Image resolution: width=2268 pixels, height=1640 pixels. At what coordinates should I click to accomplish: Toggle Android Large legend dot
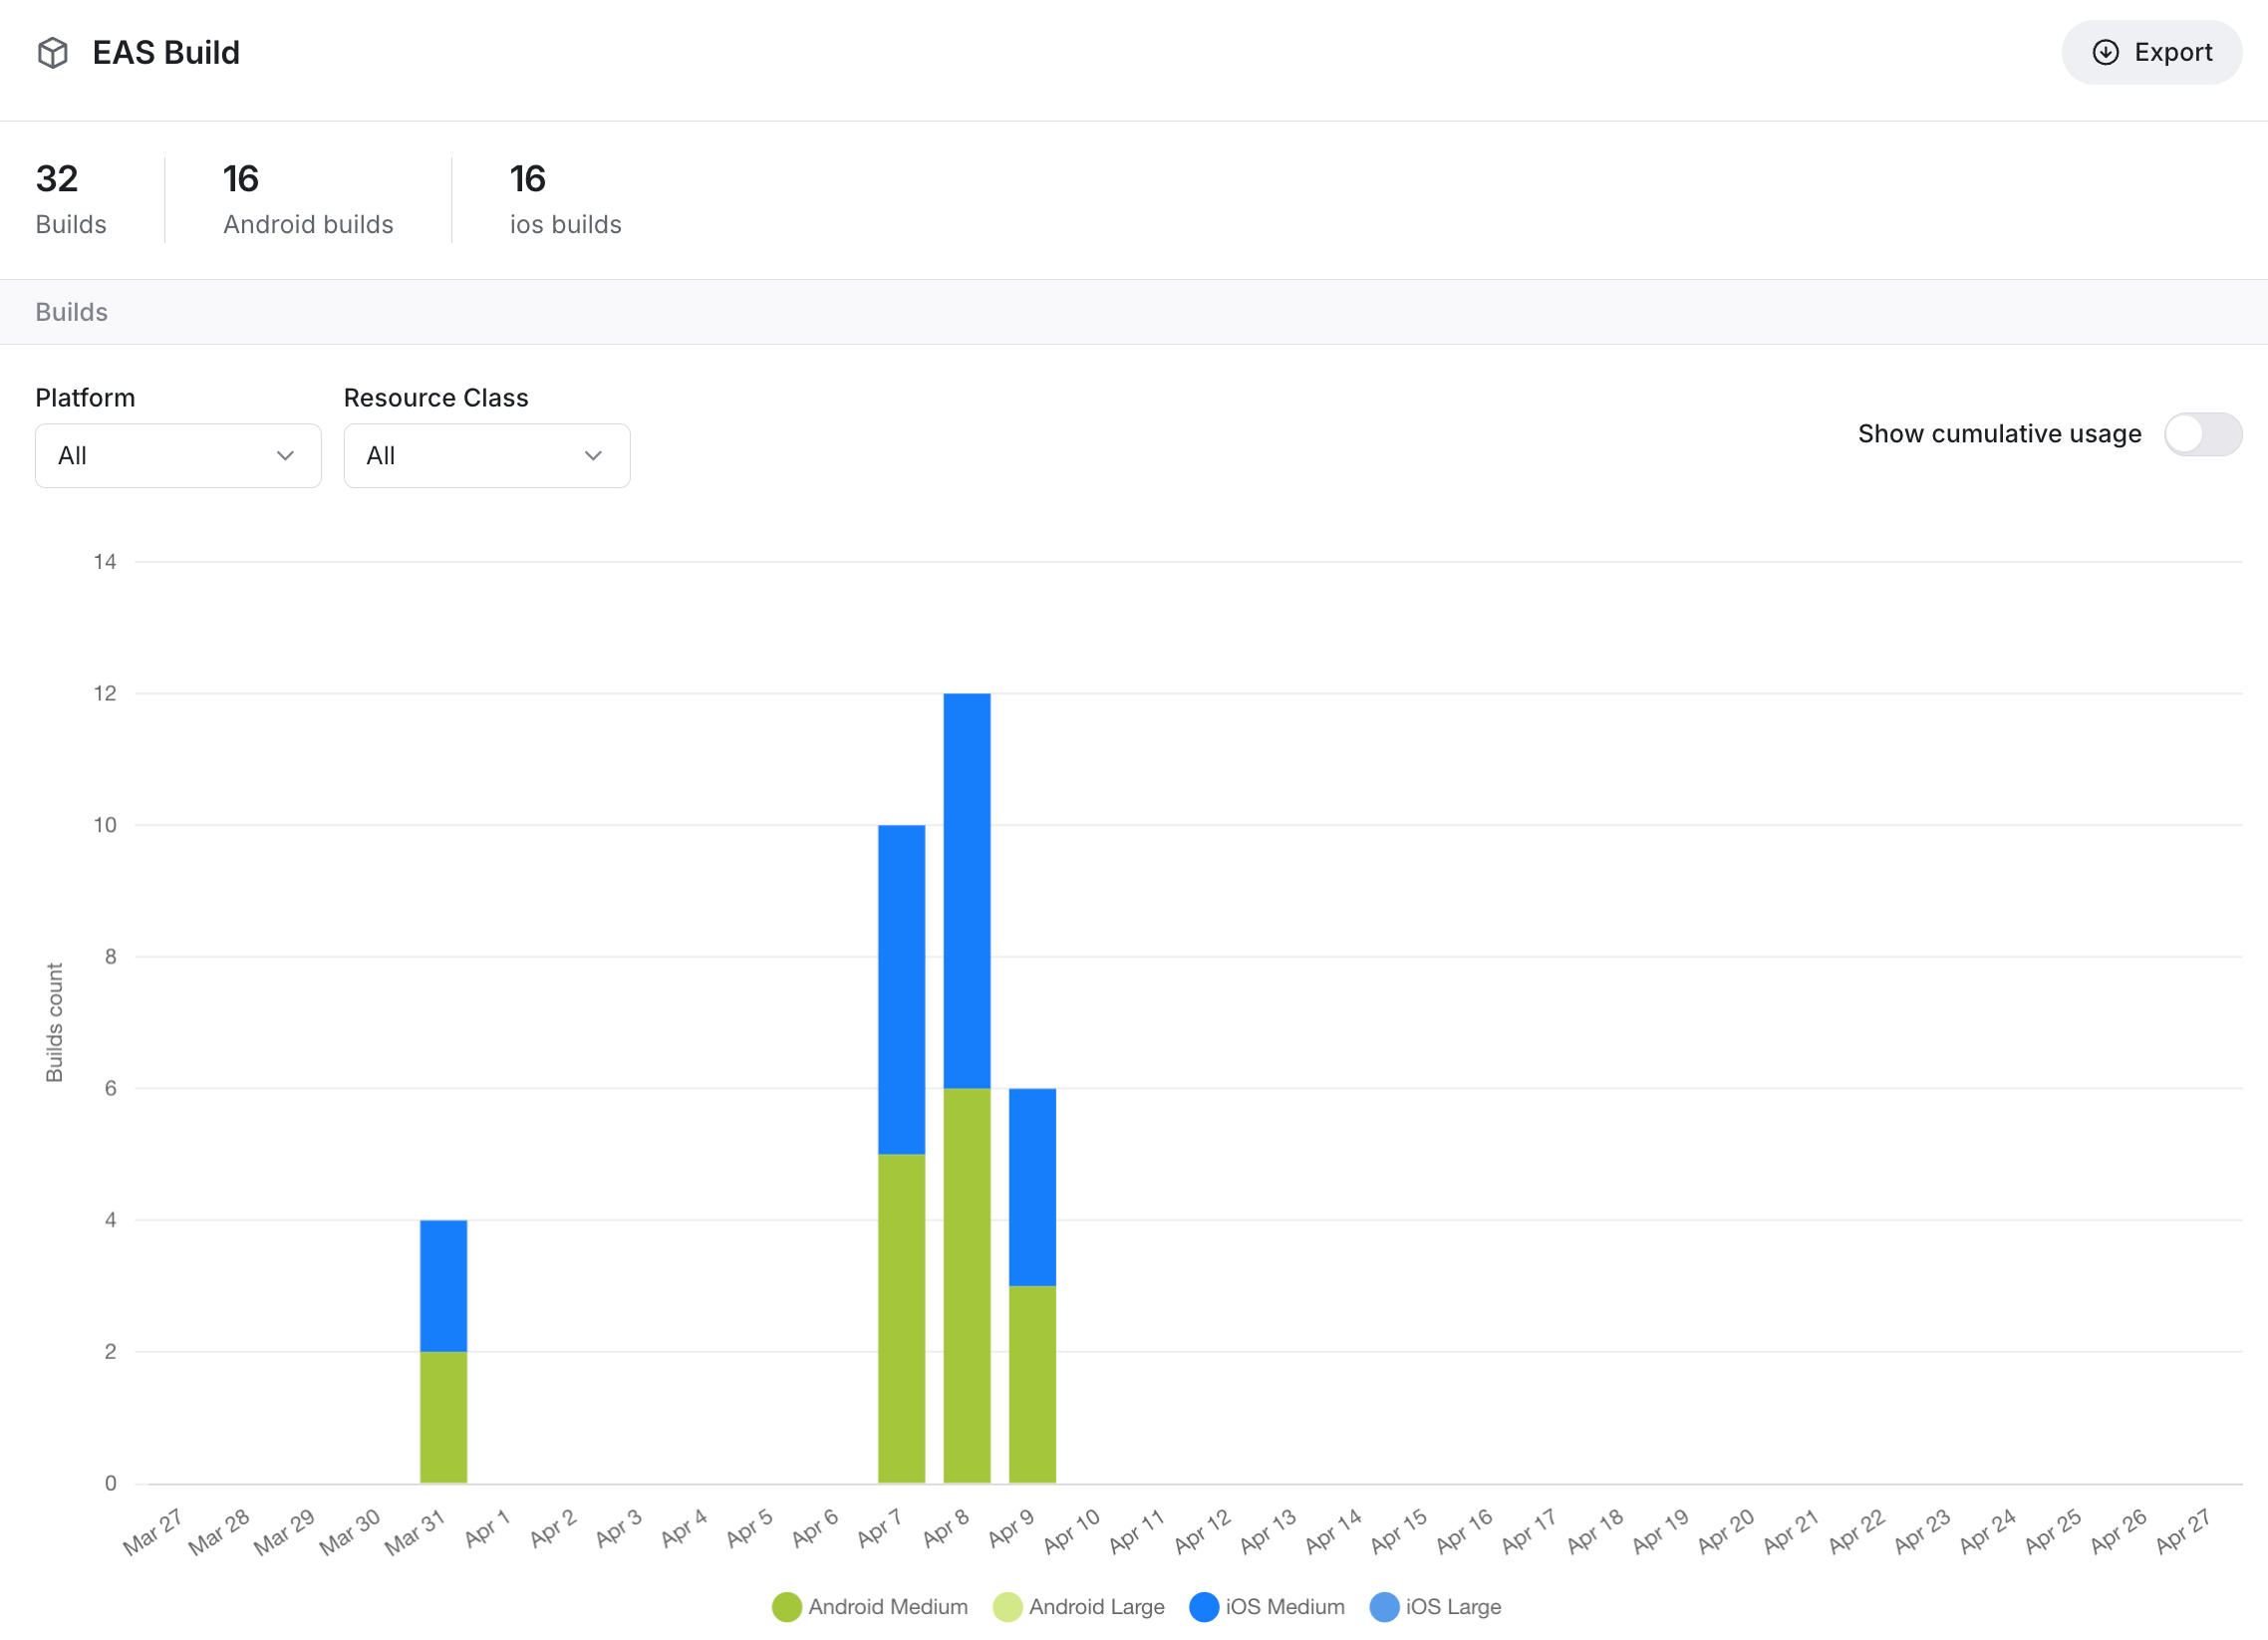click(x=1007, y=1606)
